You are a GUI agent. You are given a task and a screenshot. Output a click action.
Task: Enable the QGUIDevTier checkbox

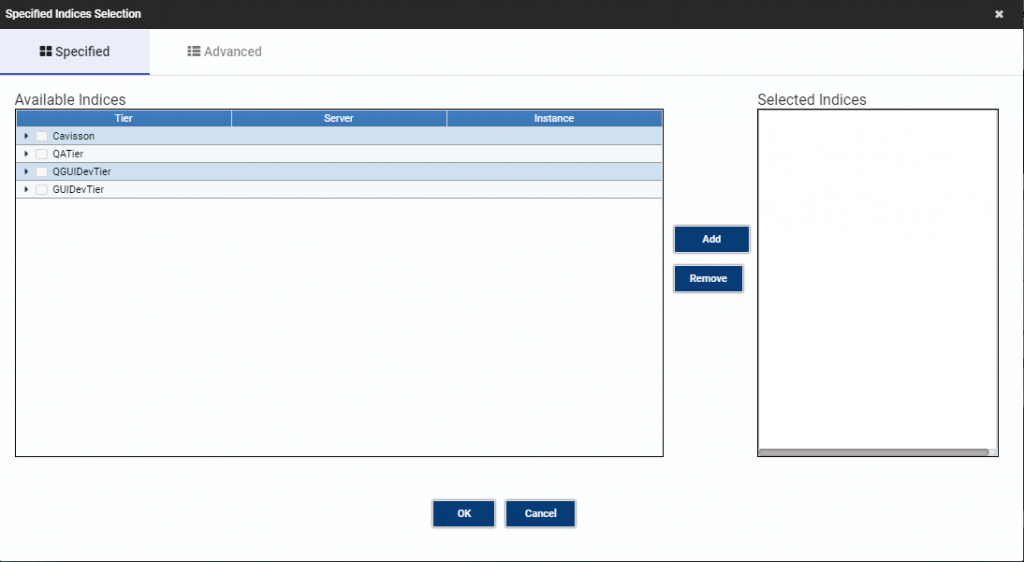(x=41, y=172)
